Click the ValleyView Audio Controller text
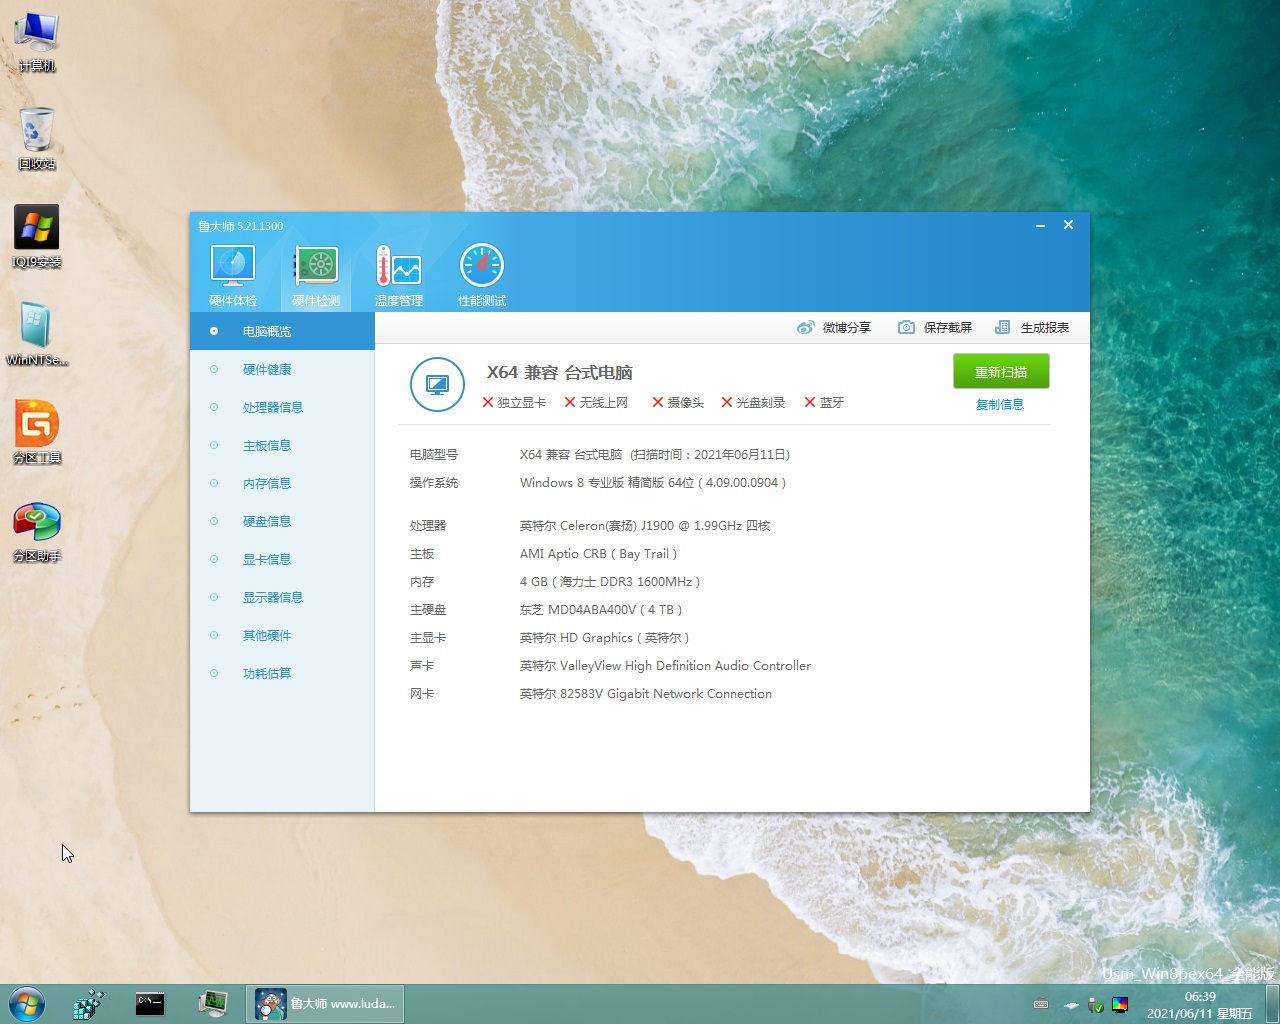Image resolution: width=1280 pixels, height=1024 pixels. click(665, 665)
